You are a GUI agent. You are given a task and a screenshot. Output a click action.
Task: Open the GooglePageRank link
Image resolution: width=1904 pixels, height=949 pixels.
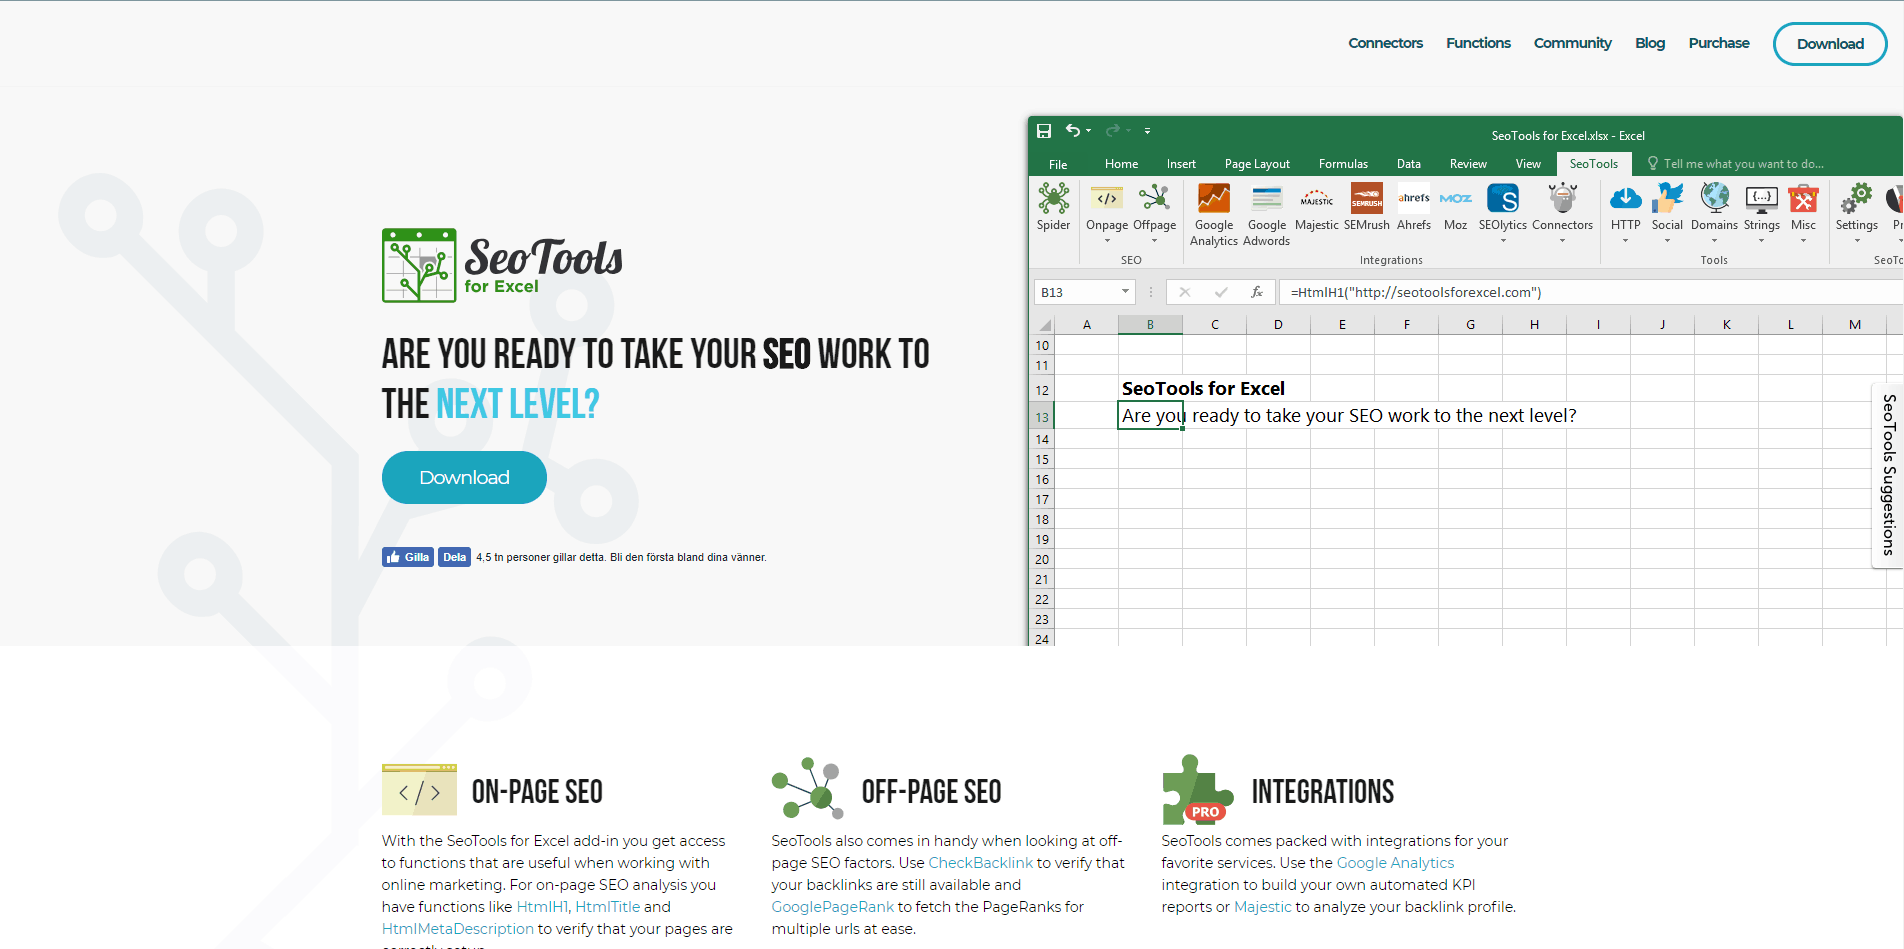tap(832, 906)
